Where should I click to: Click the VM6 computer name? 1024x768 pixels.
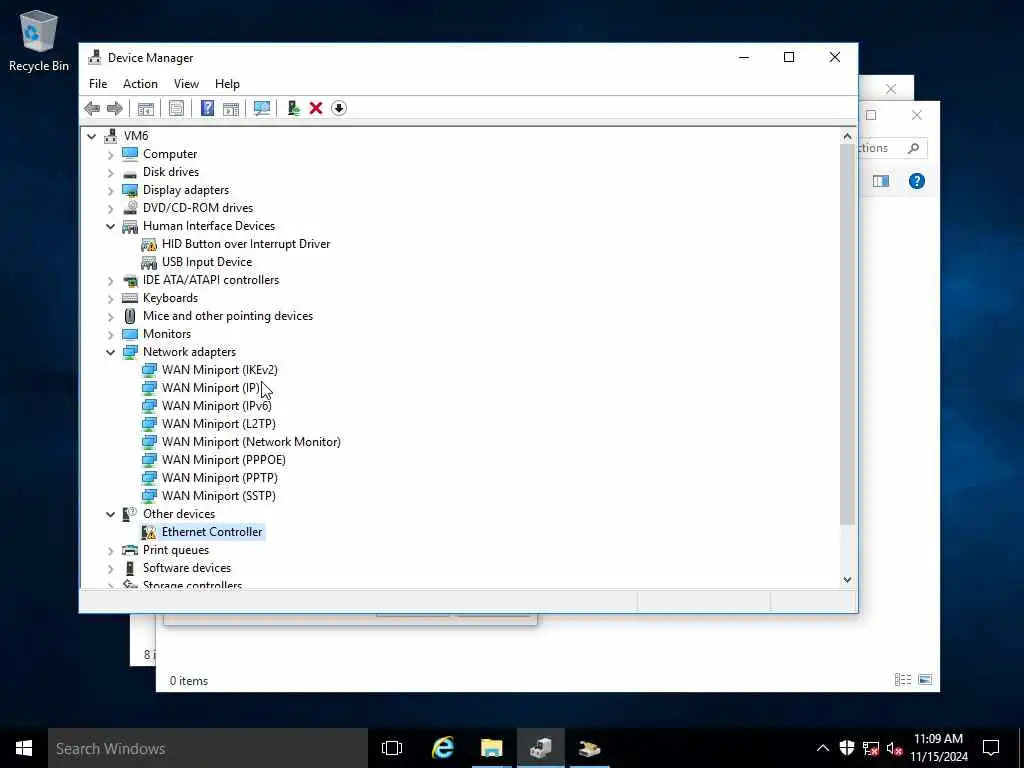point(136,136)
